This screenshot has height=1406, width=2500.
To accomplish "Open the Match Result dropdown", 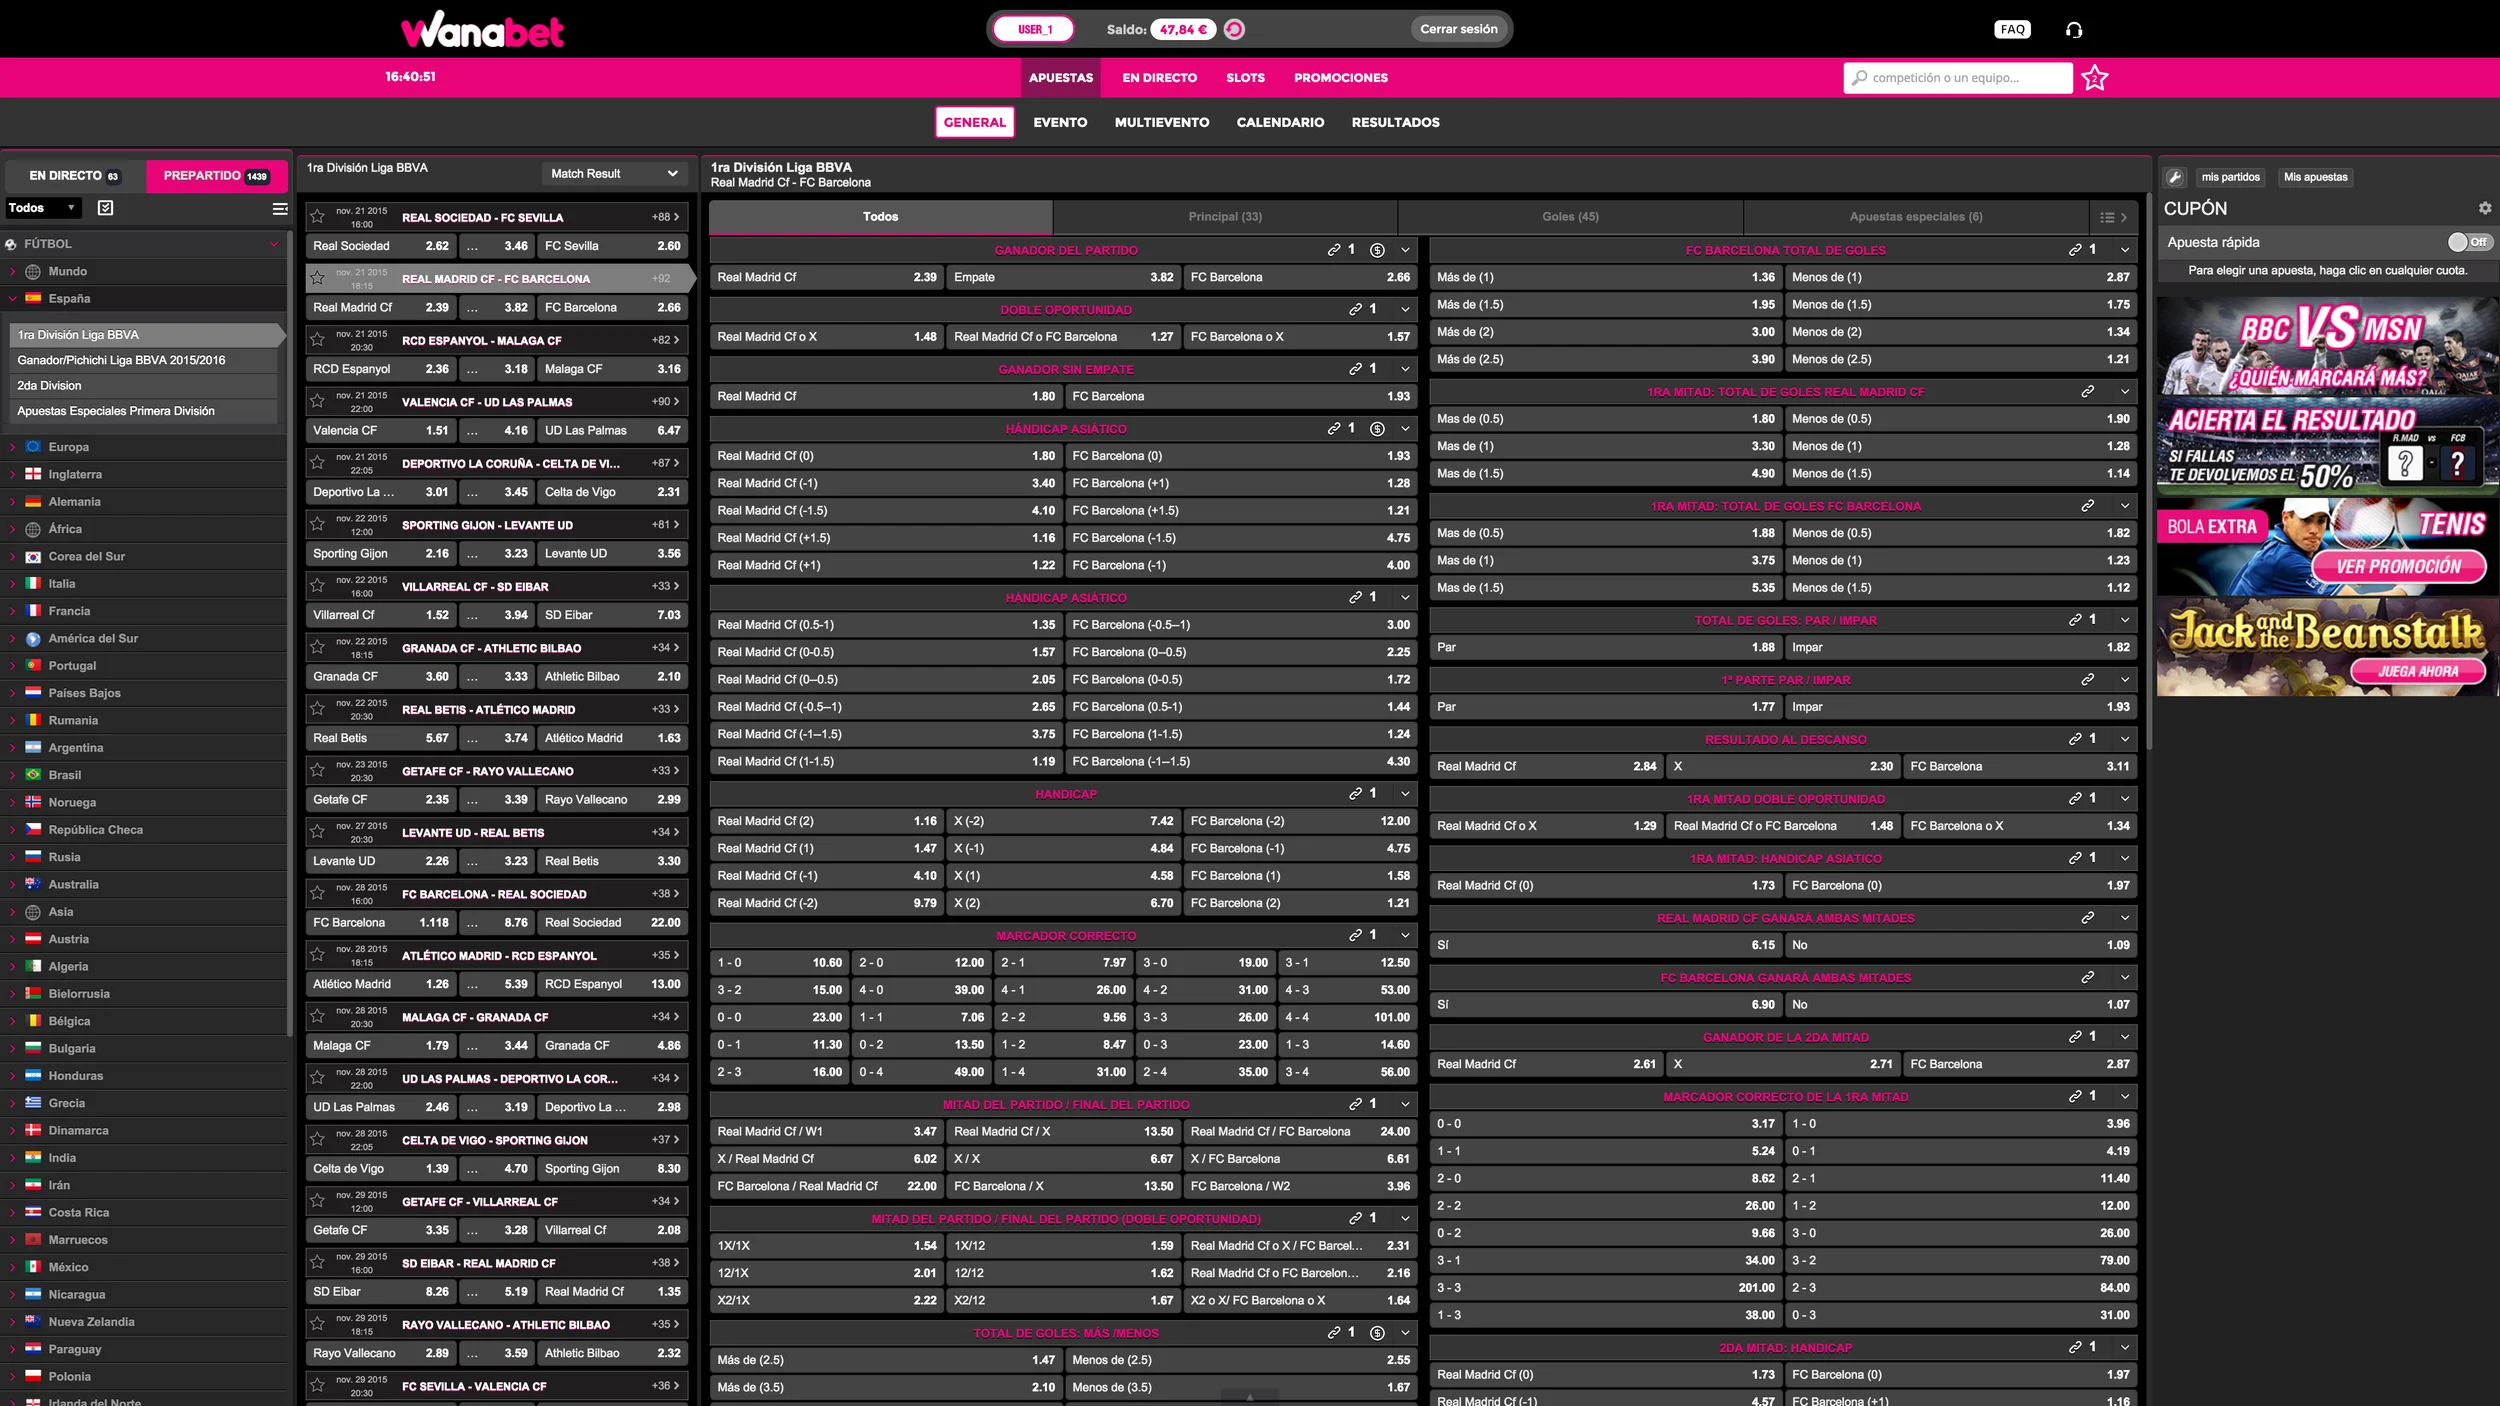I will tap(614, 173).
